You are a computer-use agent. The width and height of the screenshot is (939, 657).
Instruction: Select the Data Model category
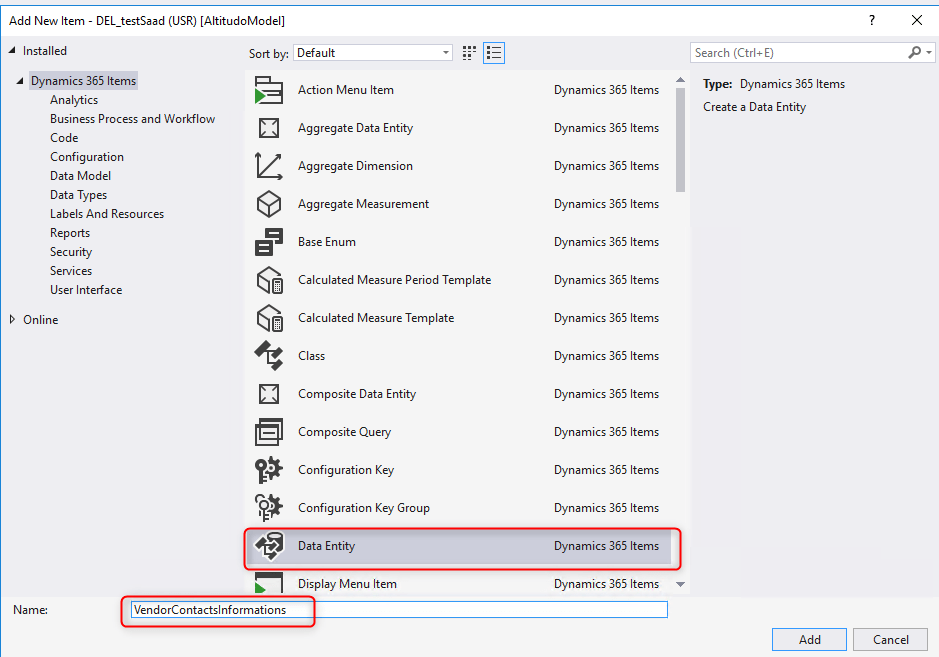coord(80,176)
